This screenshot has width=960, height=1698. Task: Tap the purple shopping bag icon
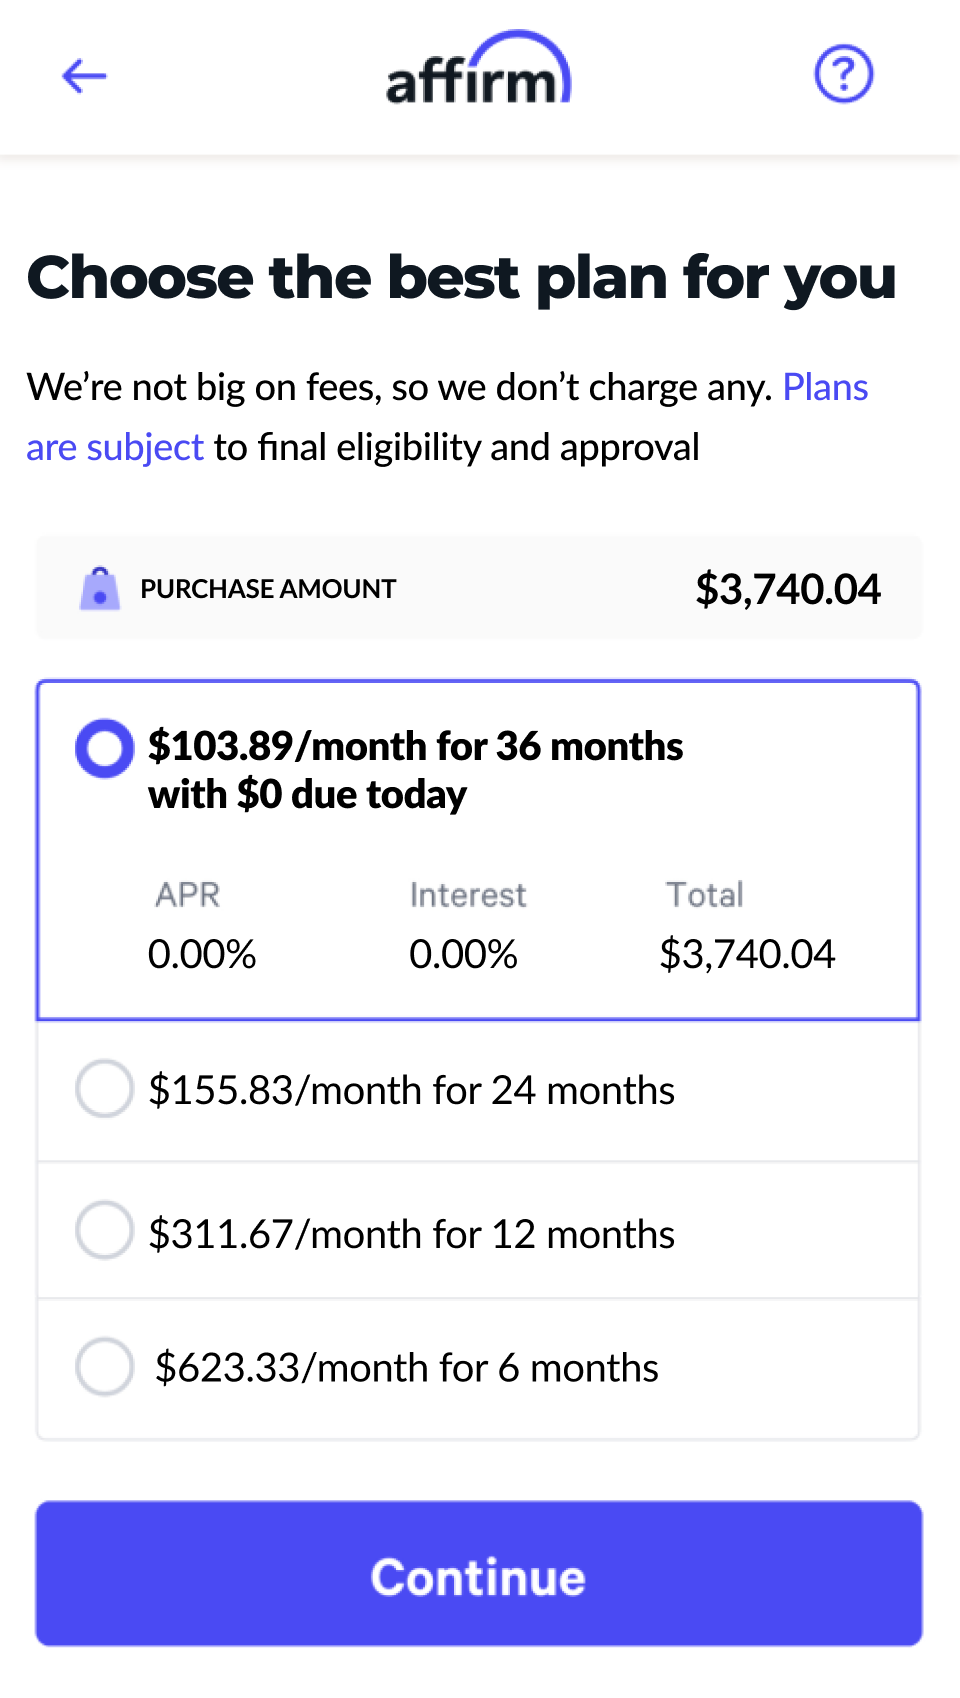(100, 588)
